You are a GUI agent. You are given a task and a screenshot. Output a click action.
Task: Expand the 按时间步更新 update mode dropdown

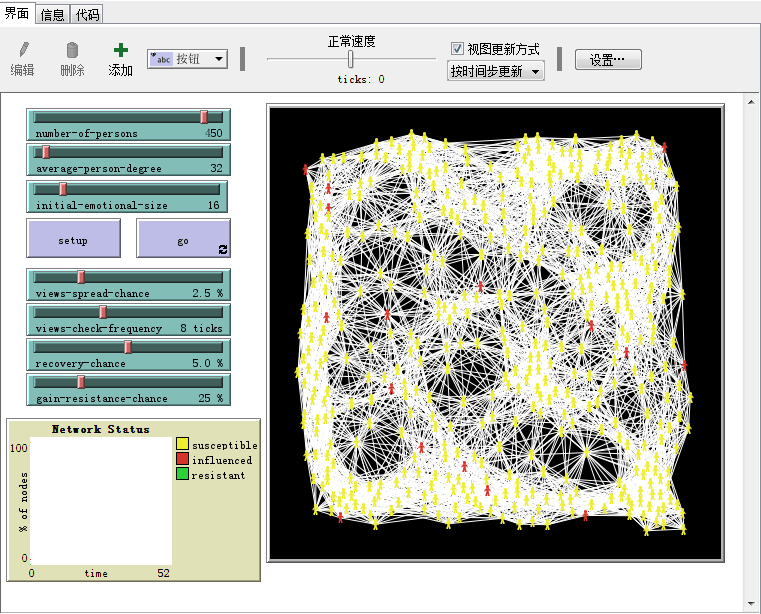[496, 71]
